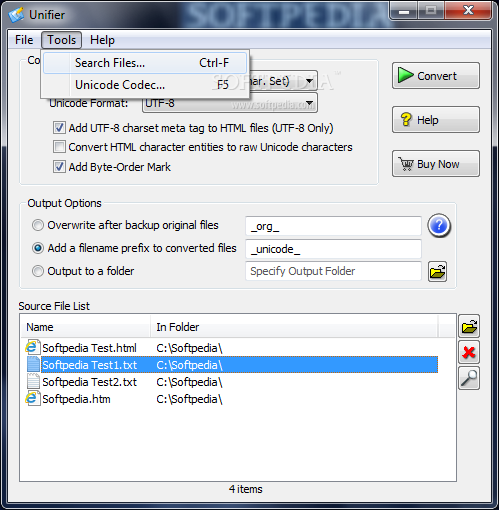Image resolution: width=499 pixels, height=510 pixels.
Task: Toggle Add Byte-Order Mark checkbox
Action: [59, 167]
